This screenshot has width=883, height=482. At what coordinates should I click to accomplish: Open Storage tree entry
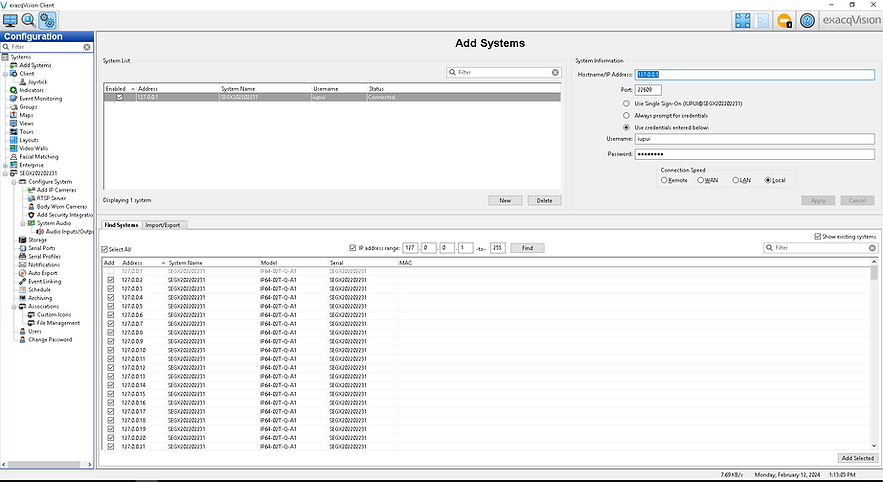(37, 240)
